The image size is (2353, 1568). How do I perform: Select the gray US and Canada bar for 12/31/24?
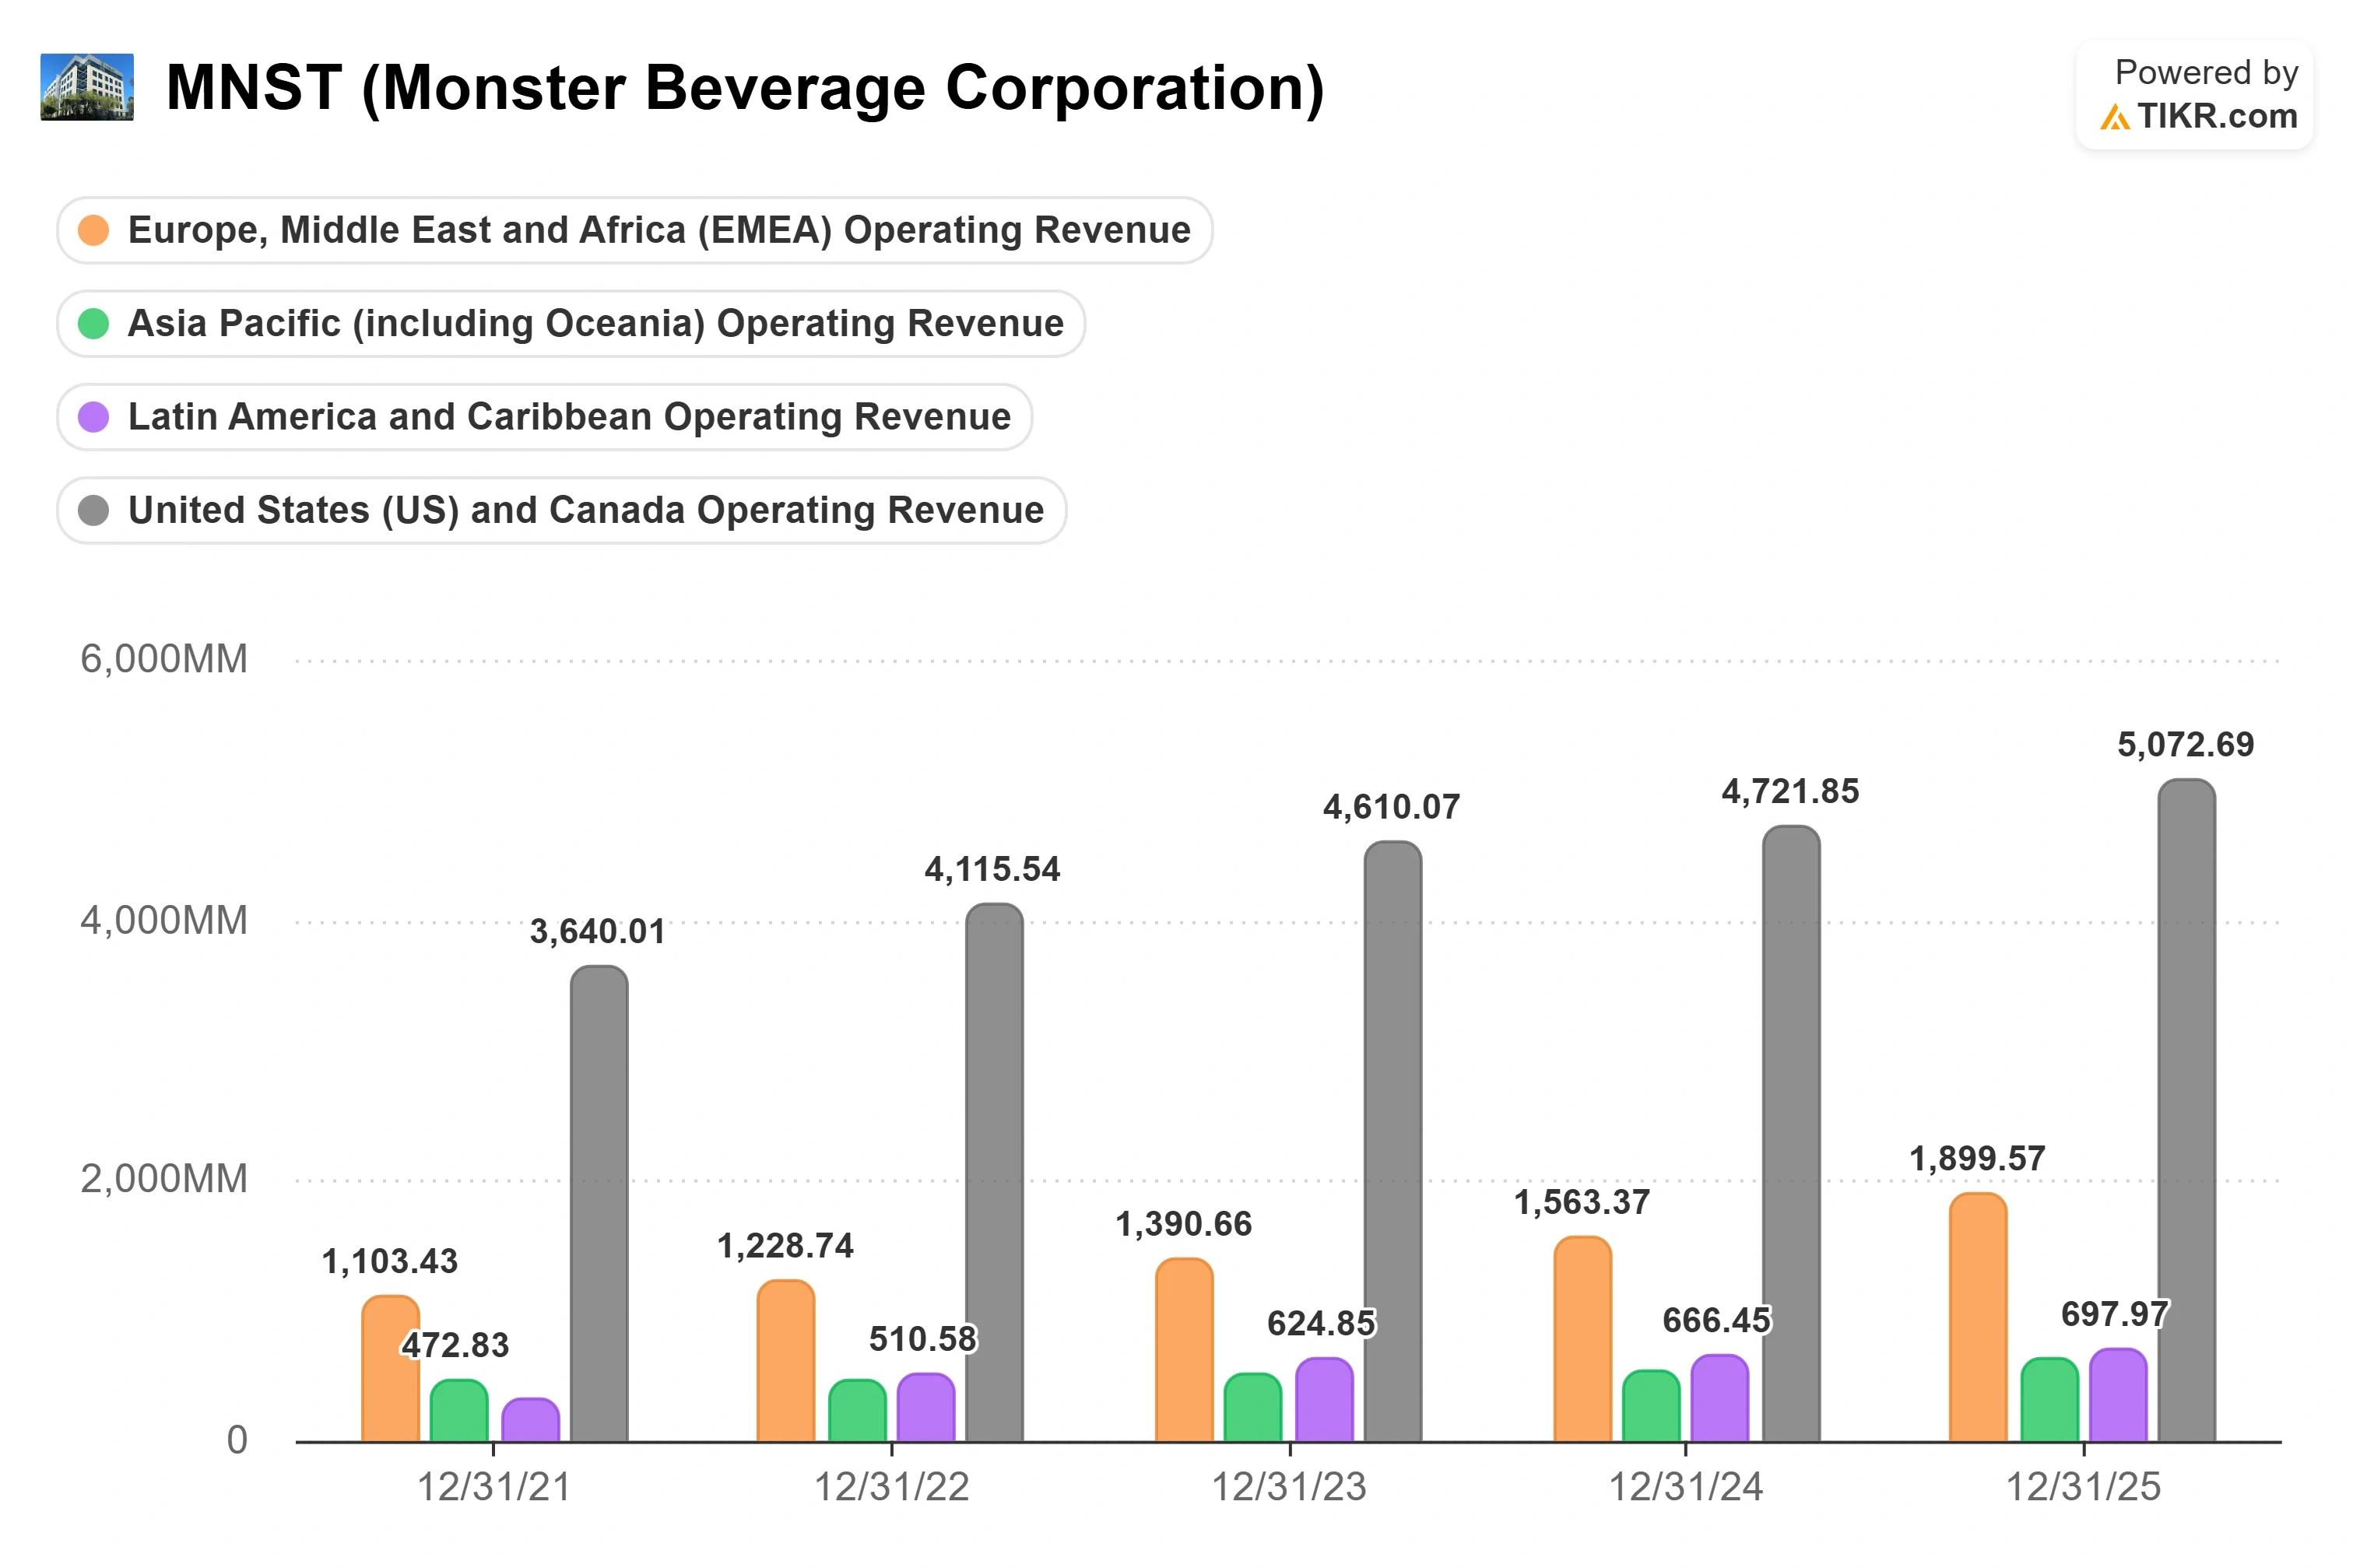tap(1791, 1134)
